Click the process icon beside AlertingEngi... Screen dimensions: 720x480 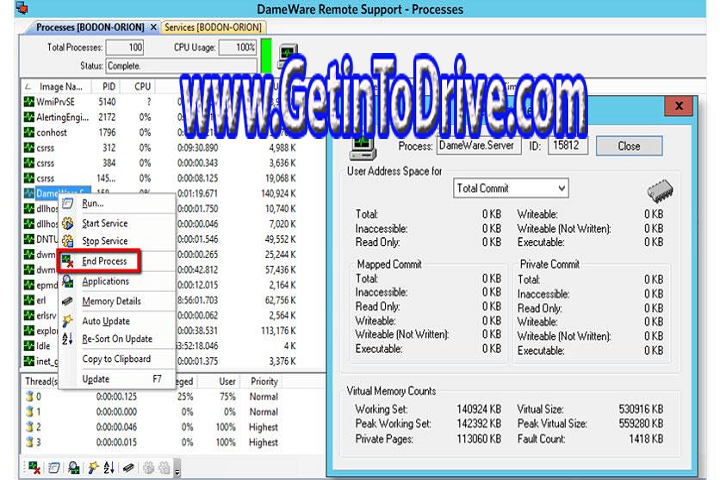tap(29, 117)
